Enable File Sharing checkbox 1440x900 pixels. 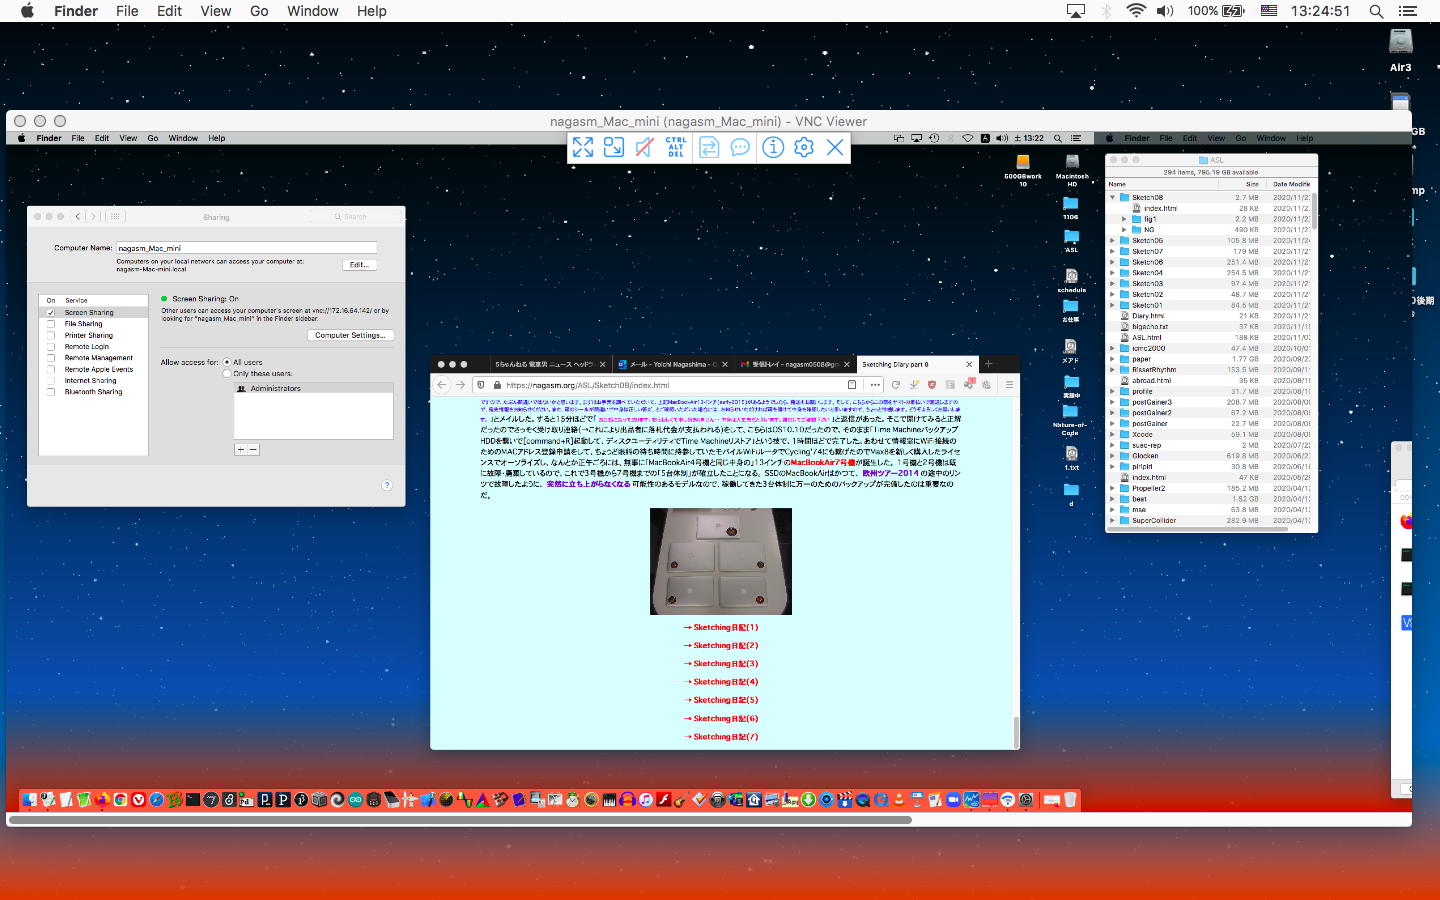pos(51,324)
